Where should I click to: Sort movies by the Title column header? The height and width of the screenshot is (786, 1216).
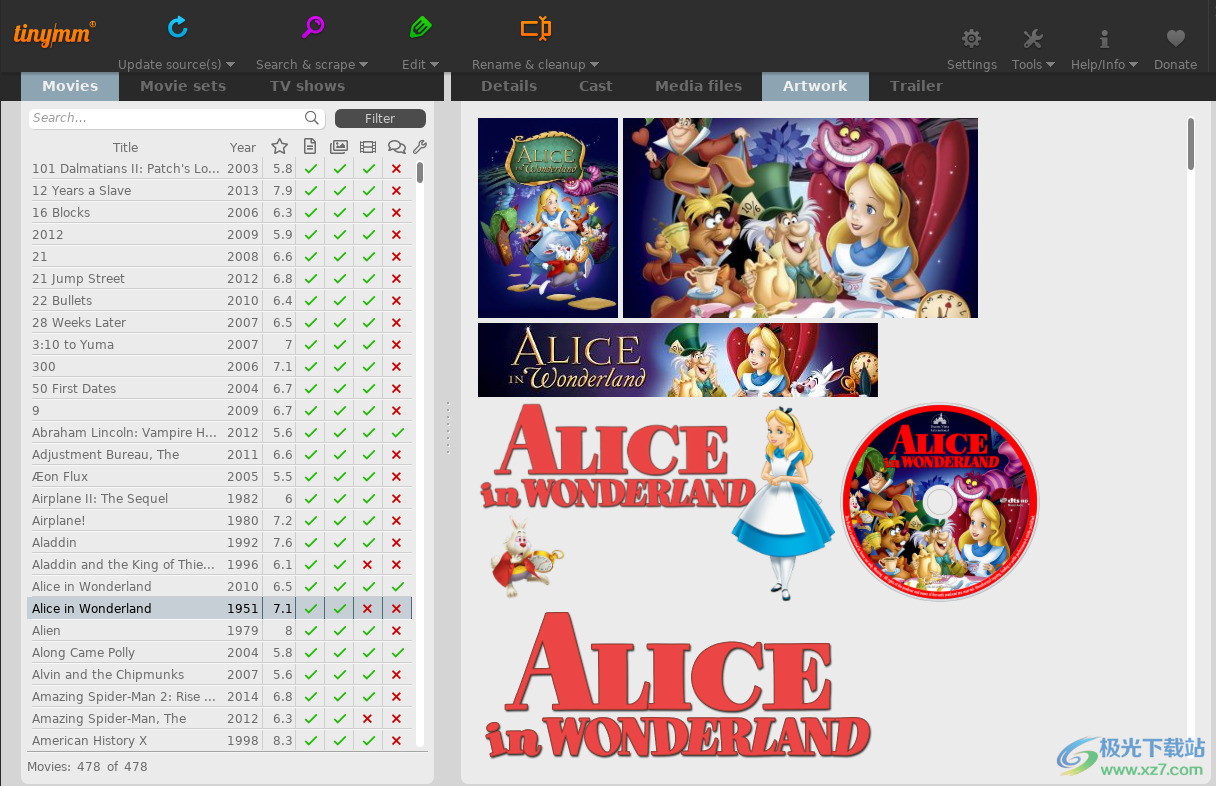tap(125, 147)
